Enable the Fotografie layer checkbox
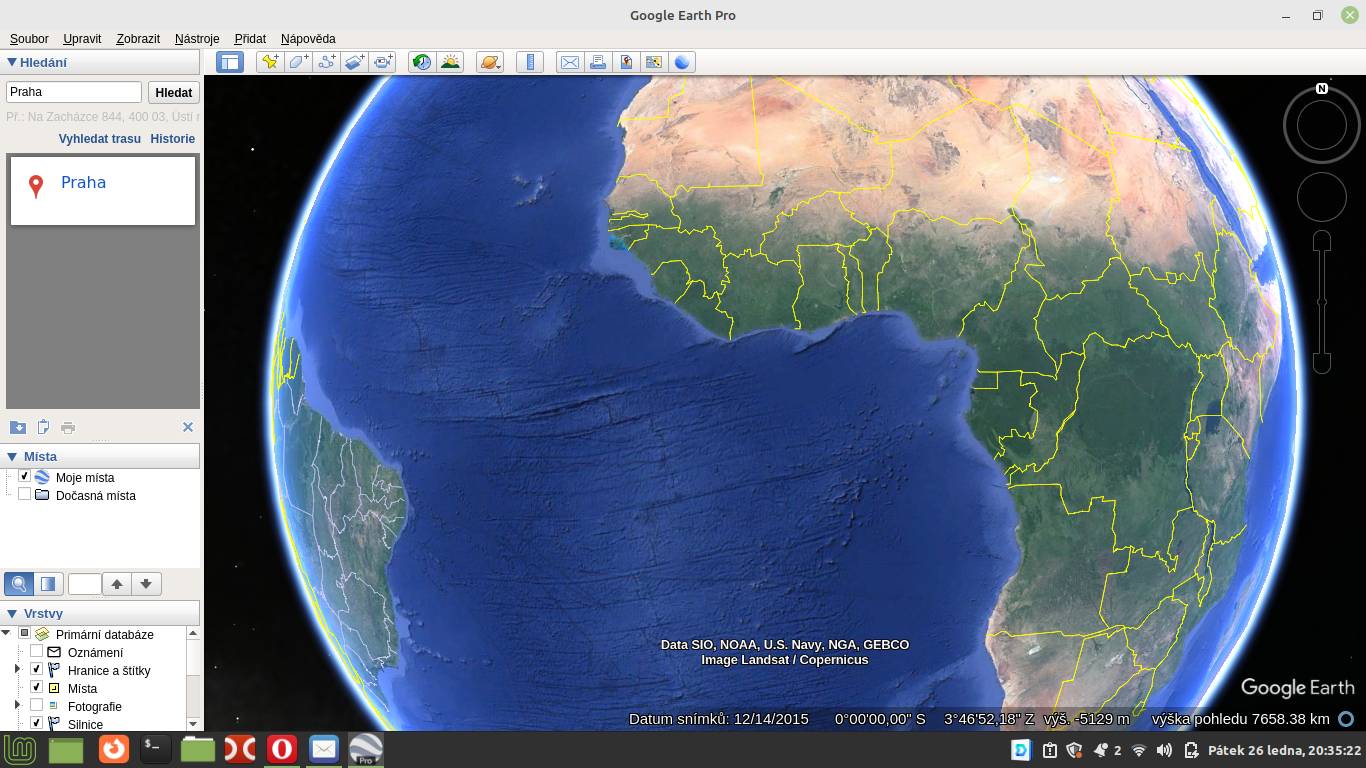Screen dimensions: 1366x768 point(37,705)
